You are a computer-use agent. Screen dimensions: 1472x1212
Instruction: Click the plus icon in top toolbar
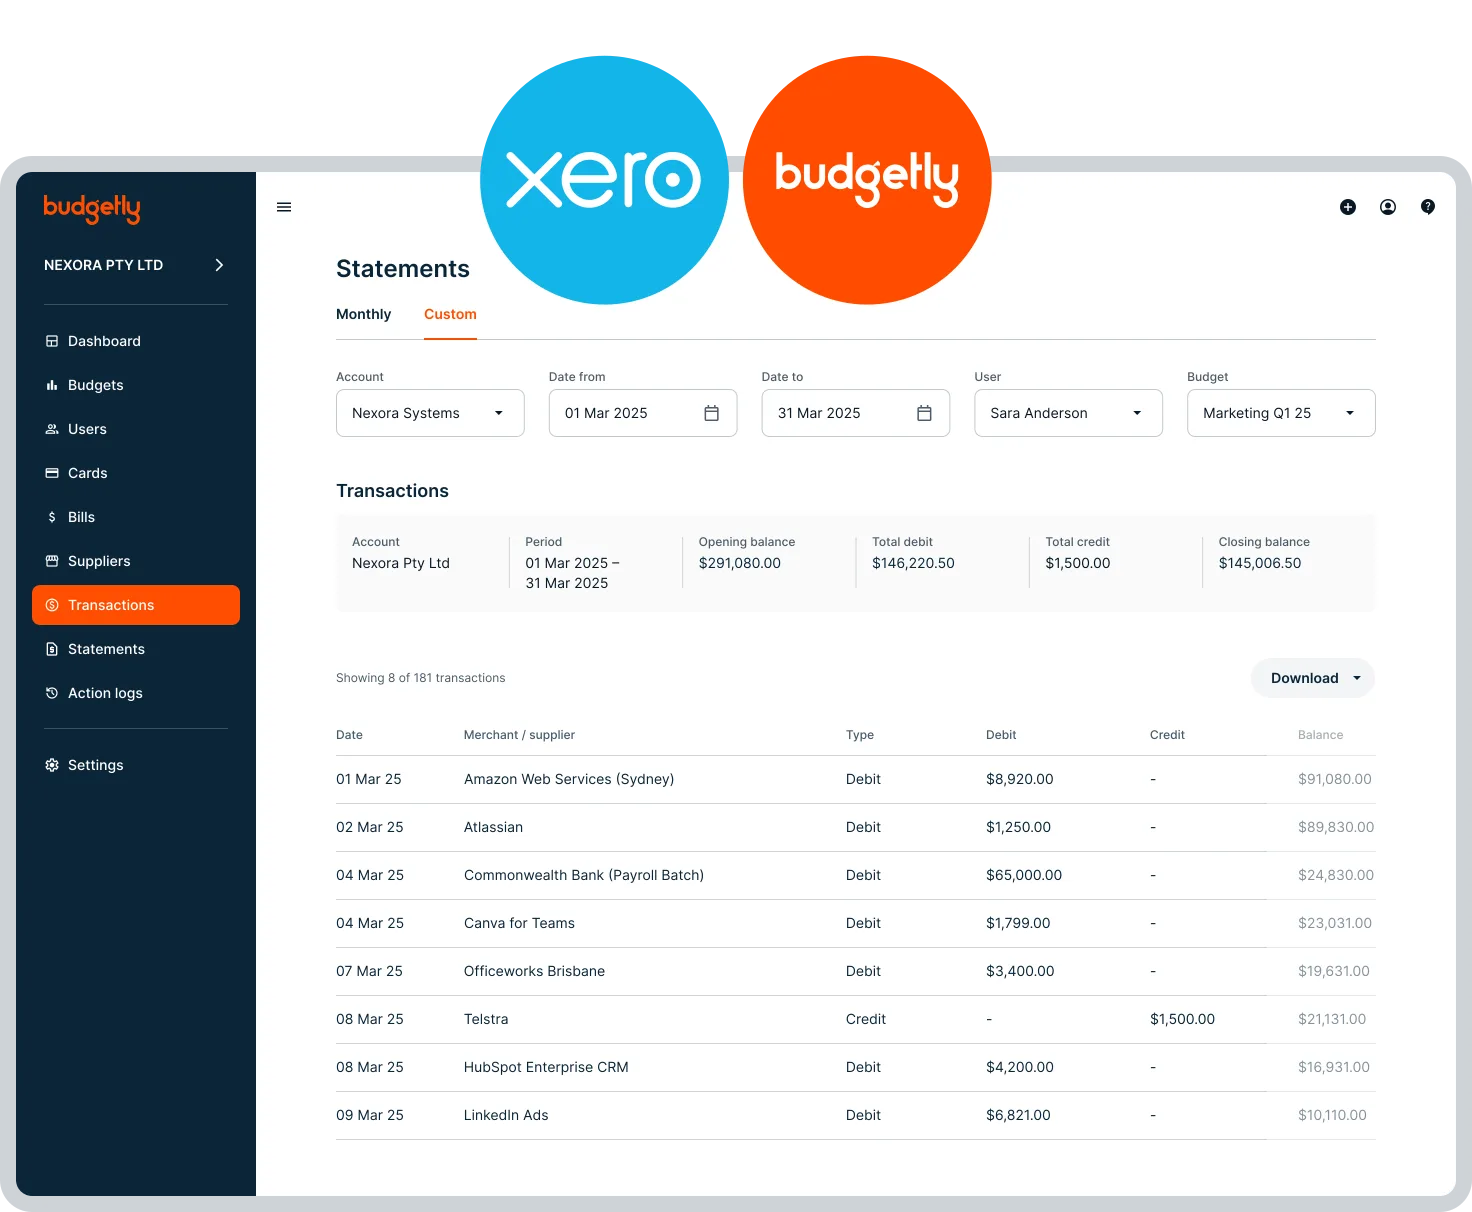pos(1348,207)
